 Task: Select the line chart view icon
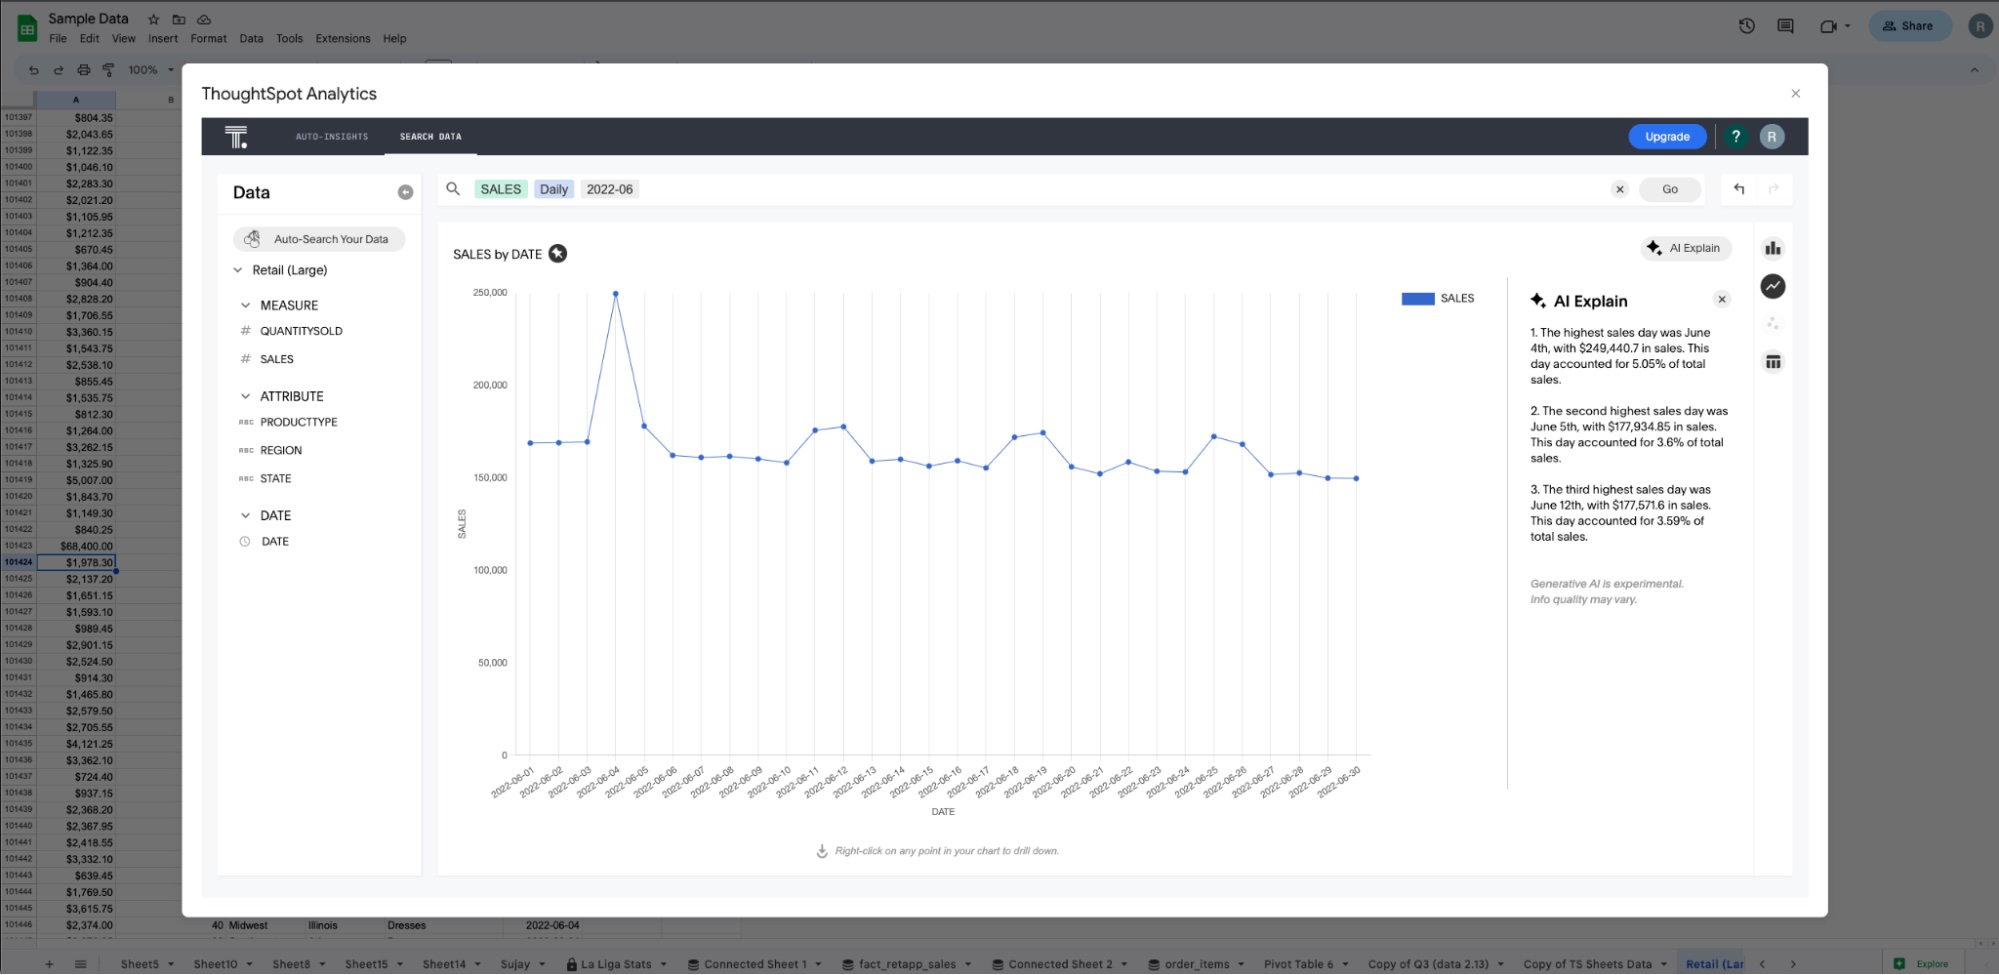(1773, 286)
